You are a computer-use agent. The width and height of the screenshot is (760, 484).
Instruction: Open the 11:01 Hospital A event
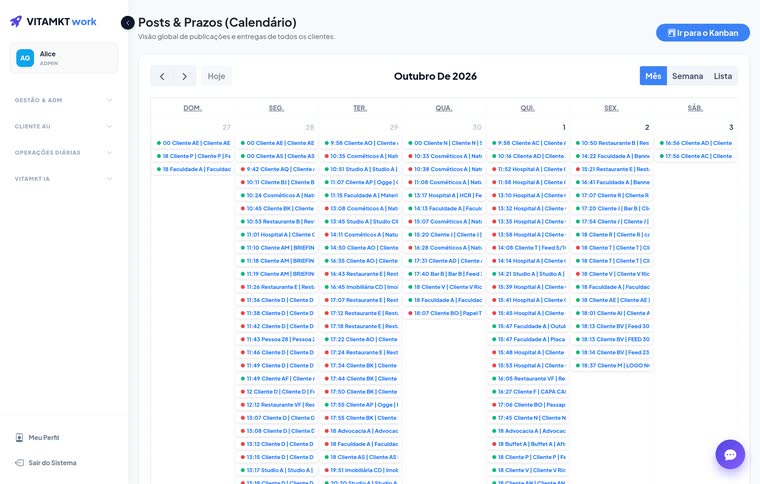(x=277, y=234)
